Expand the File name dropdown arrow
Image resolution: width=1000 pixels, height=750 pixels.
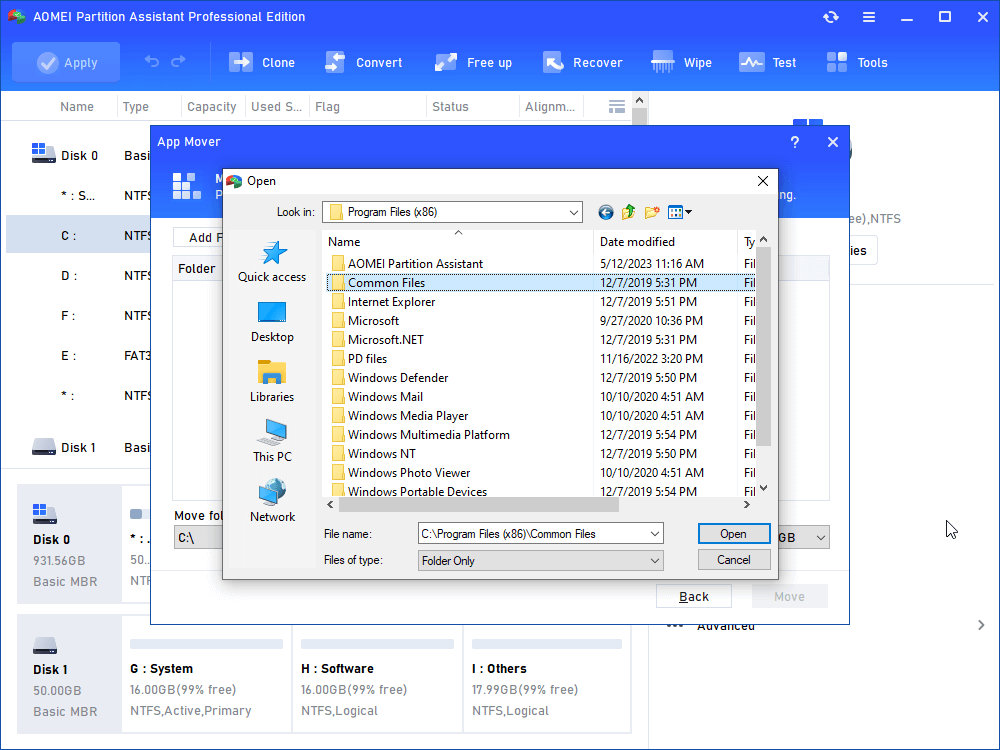tap(655, 534)
